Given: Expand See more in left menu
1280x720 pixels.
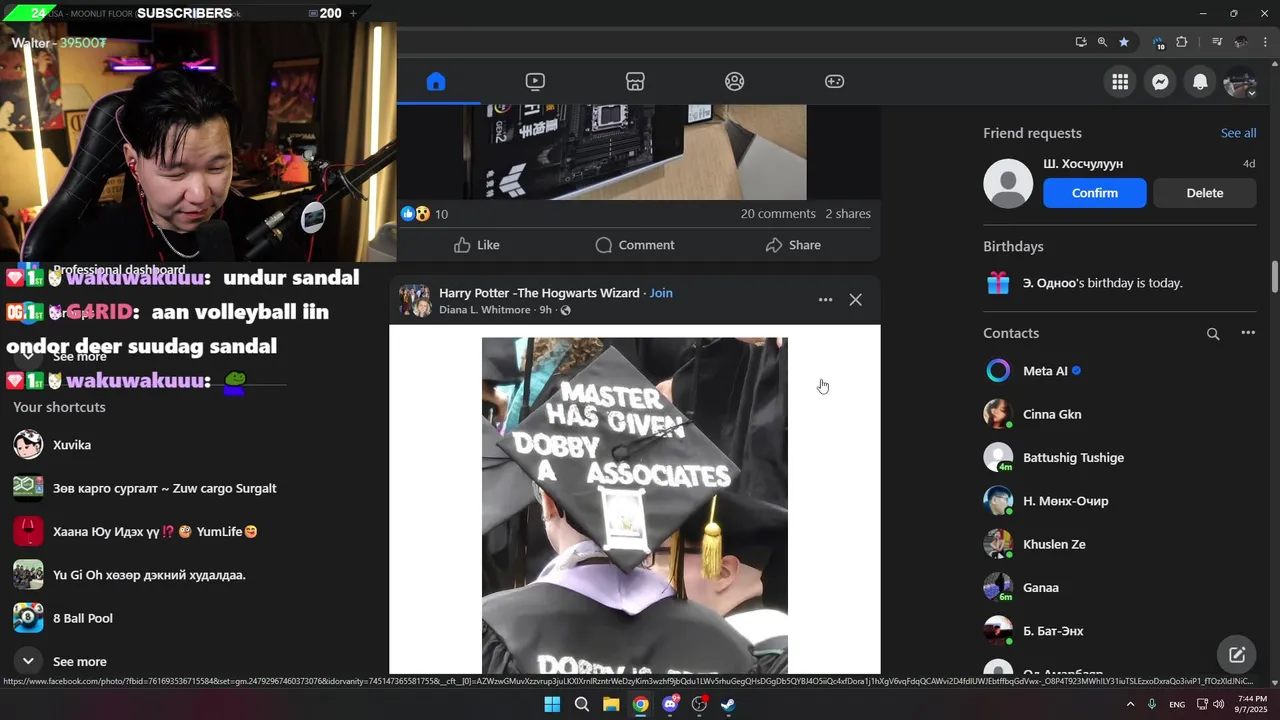Looking at the screenshot, I should point(79,356).
